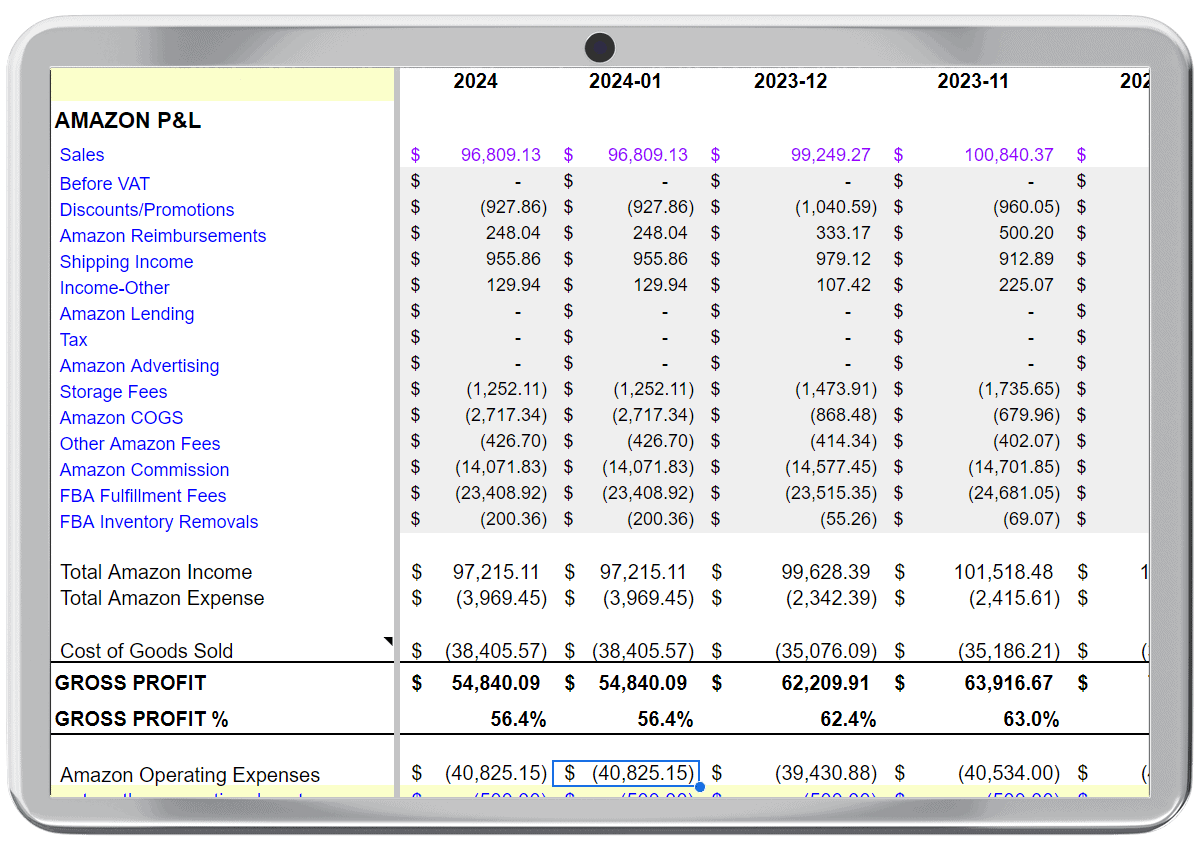Image resolution: width=1200 pixels, height=851 pixels.
Task: Open the Other Amazon Fees hyperlink
Action: point(140,444)
